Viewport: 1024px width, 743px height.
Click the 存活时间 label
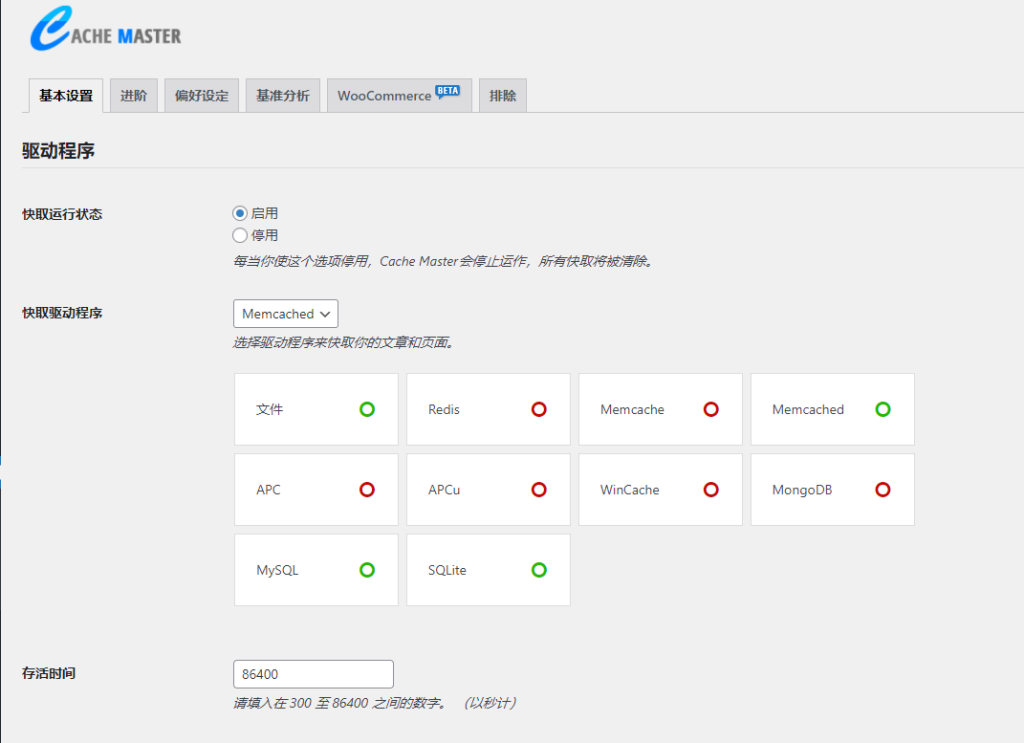click(48, 673)
